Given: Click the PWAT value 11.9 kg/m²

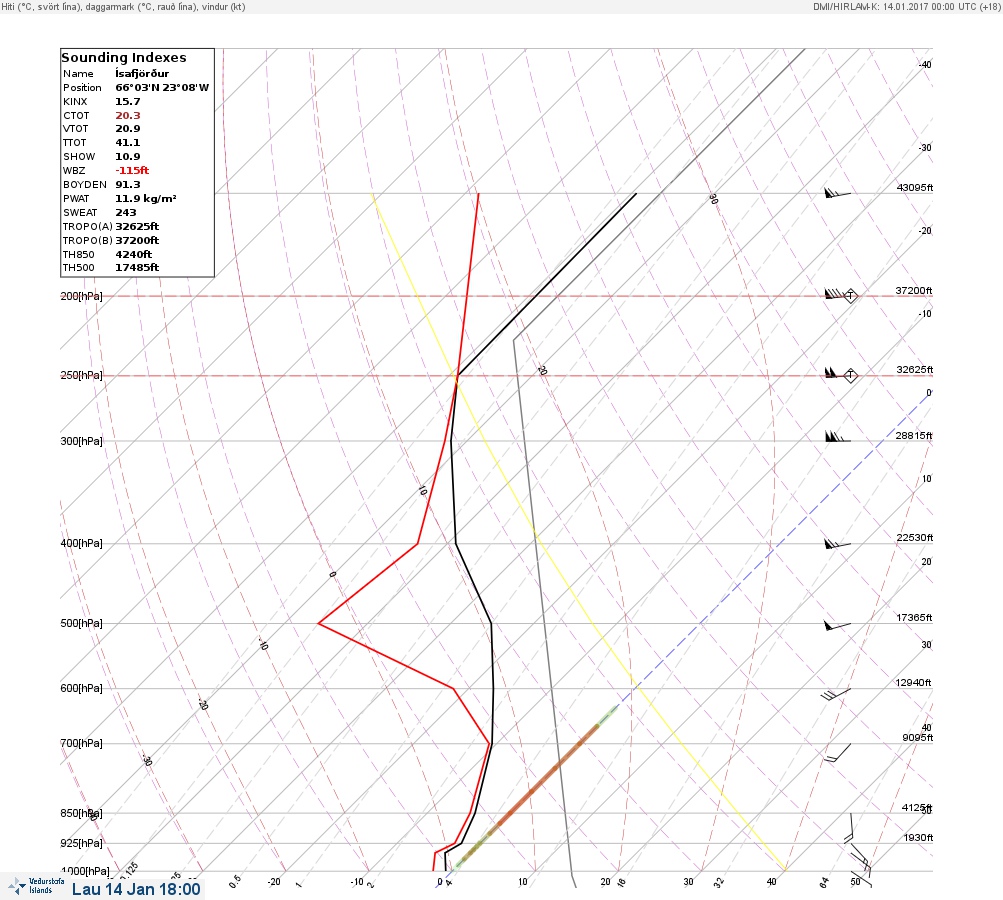Looking at the screenshot, I should coord(146,198).
